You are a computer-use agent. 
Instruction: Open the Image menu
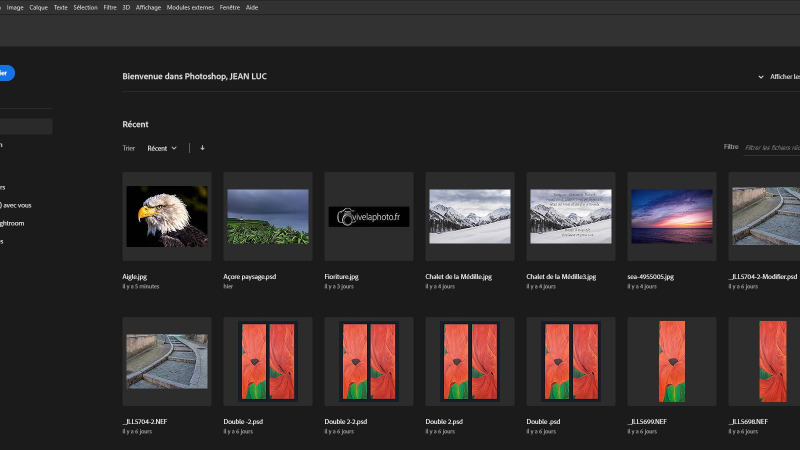(15, 7)
